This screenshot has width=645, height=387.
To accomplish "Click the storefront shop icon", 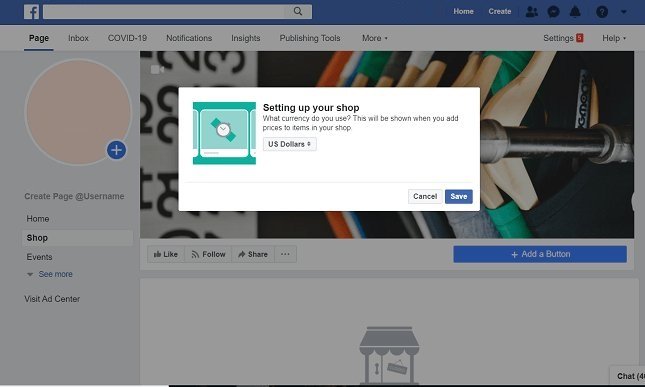I will pyautogui.click(x=389, y=355).
